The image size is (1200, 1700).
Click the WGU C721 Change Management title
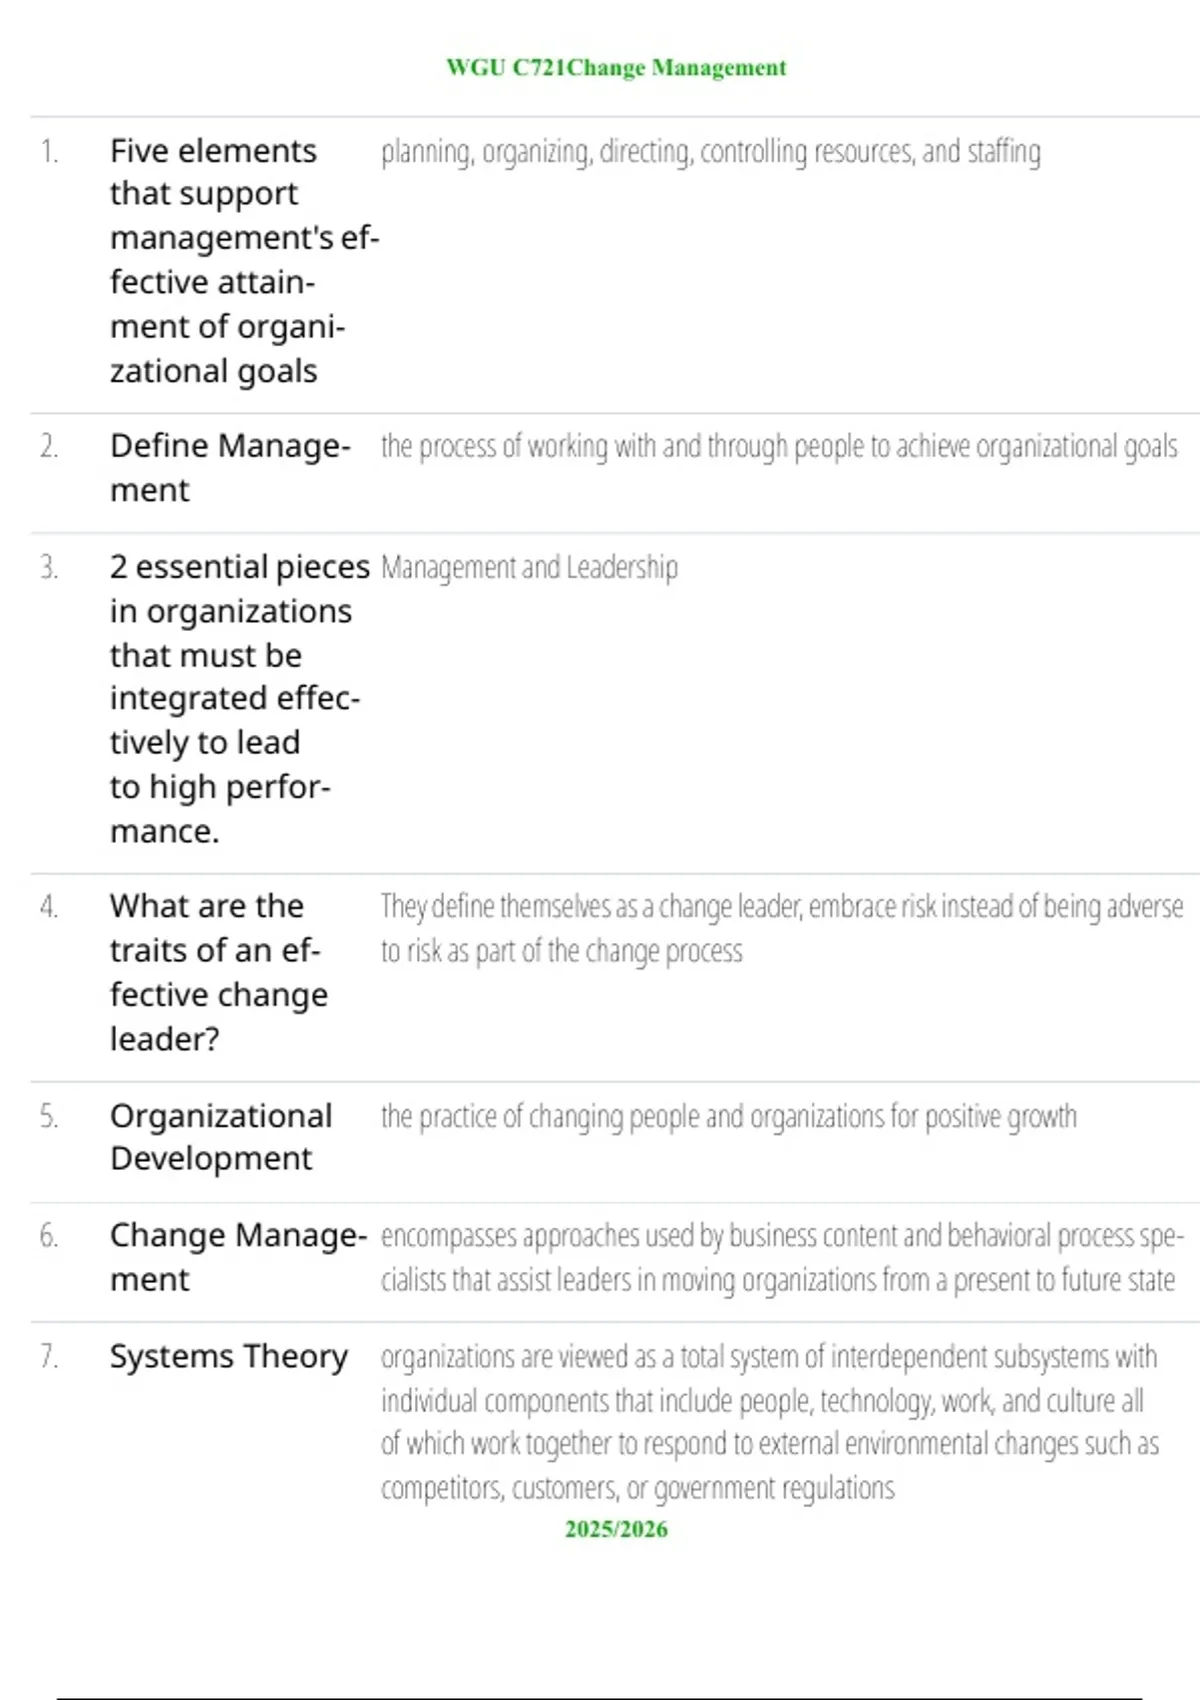(616, 68)
